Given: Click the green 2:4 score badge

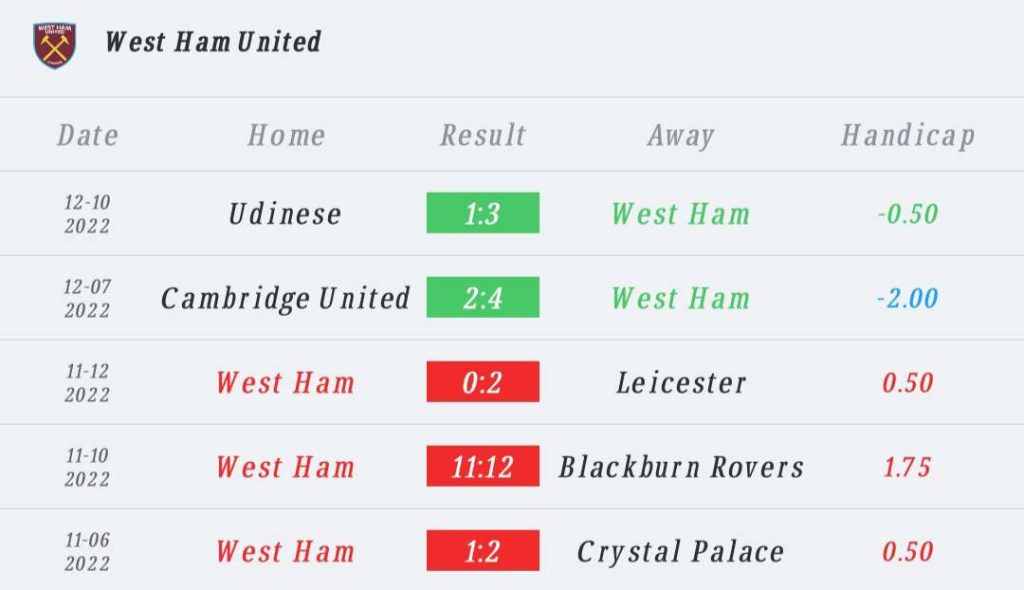Looking at the screenshot, I should click(483, 298).
